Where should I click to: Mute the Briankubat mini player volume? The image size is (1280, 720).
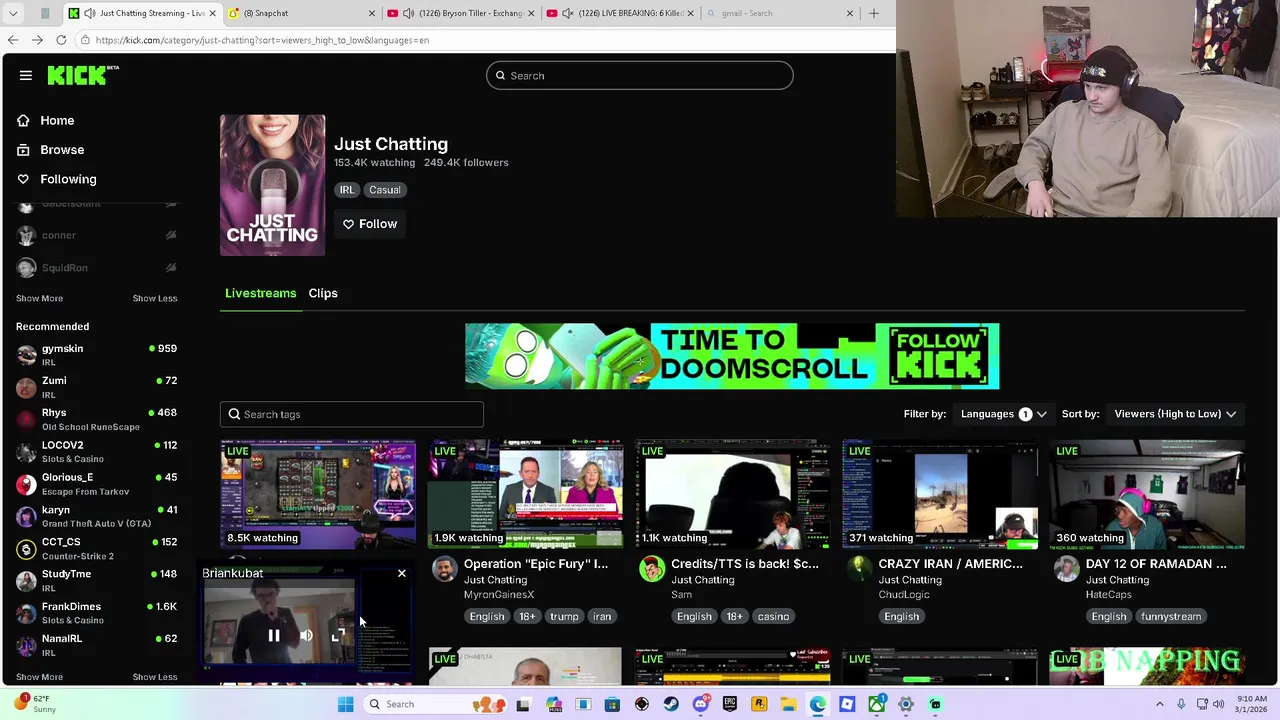point(306,635)
